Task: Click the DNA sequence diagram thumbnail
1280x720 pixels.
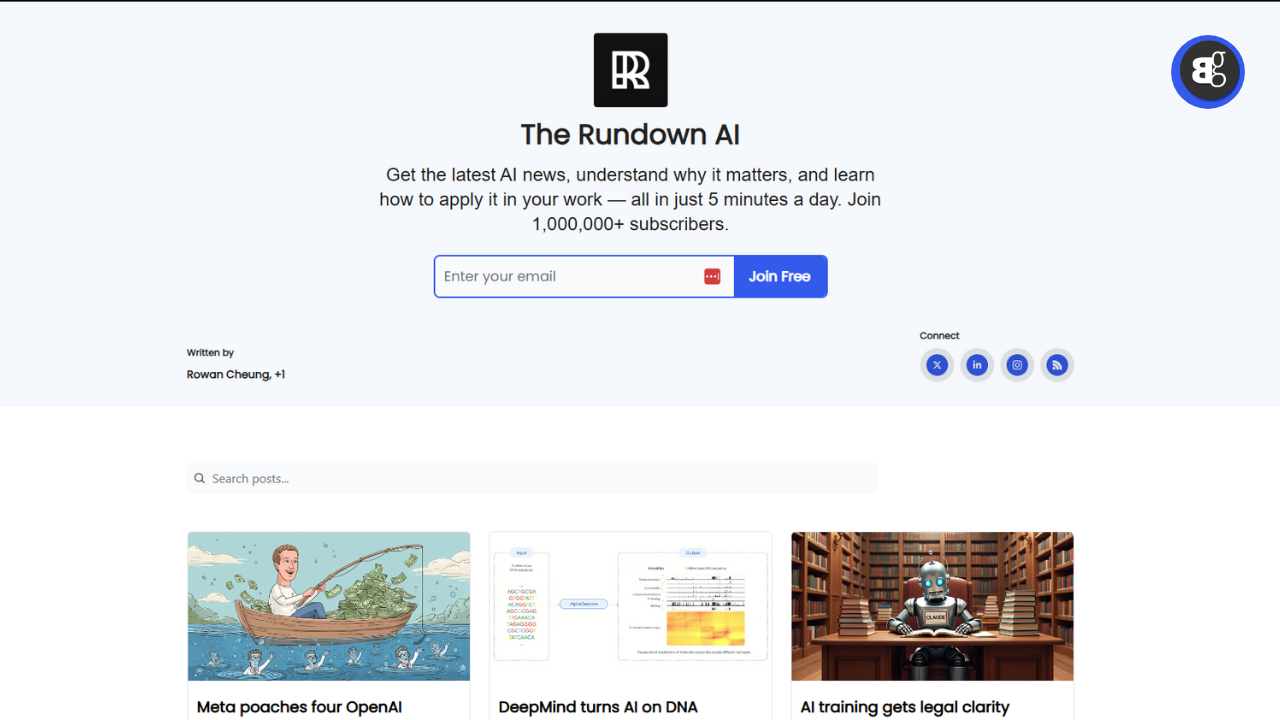Action: 631,606
